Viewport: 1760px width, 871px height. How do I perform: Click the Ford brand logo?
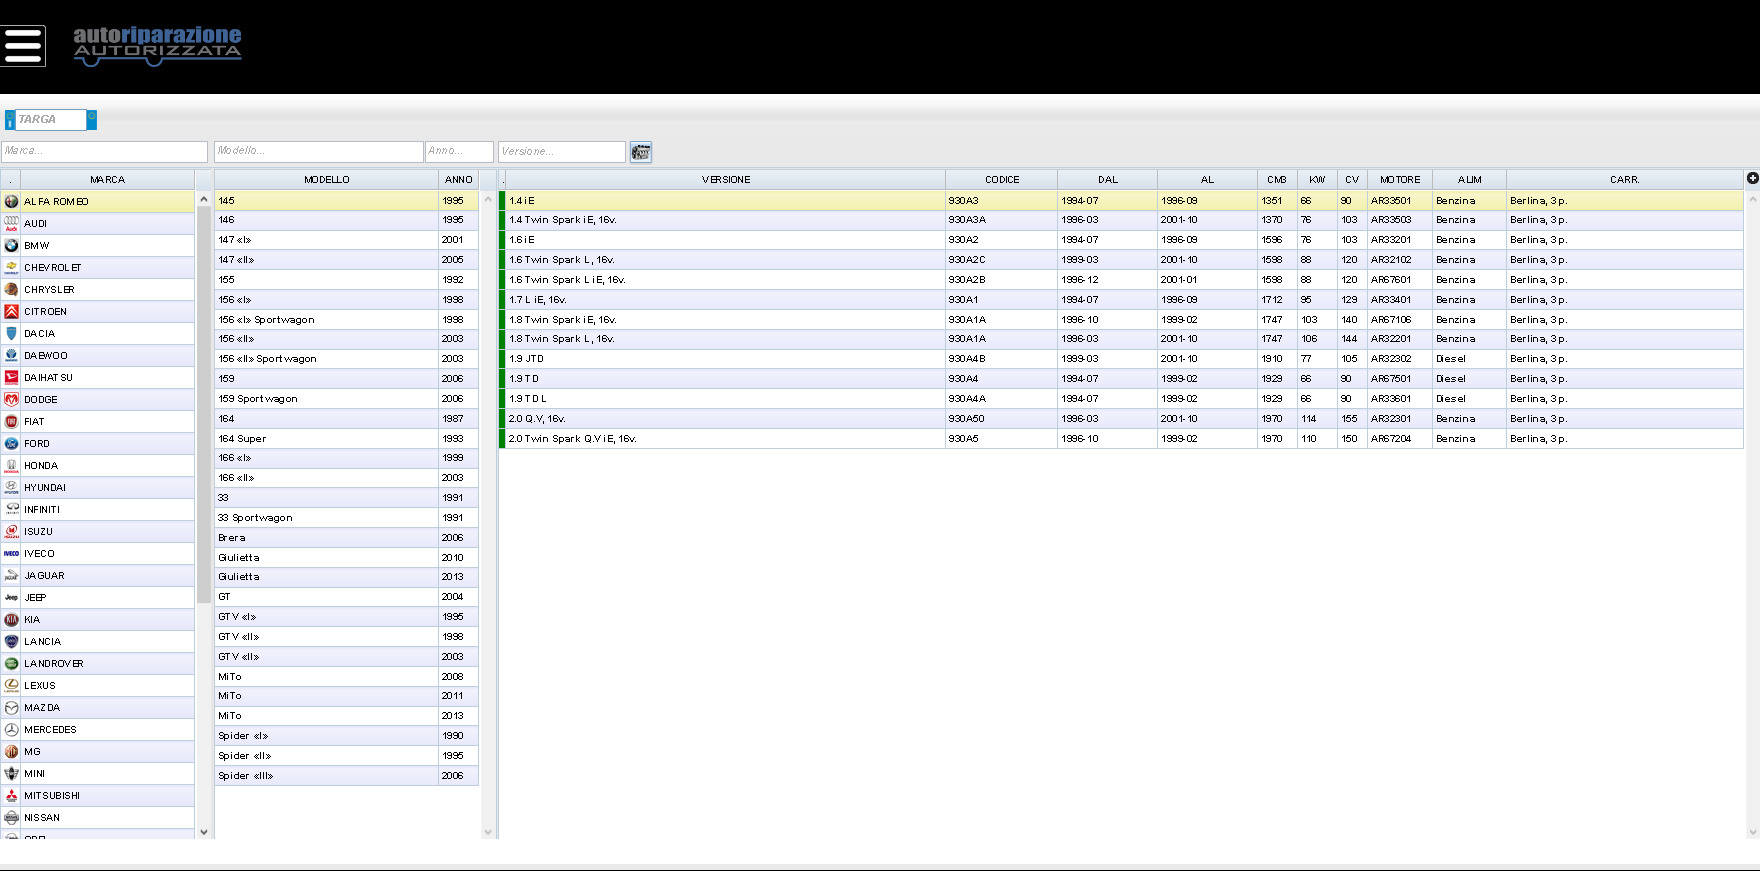tap(11, 443)
